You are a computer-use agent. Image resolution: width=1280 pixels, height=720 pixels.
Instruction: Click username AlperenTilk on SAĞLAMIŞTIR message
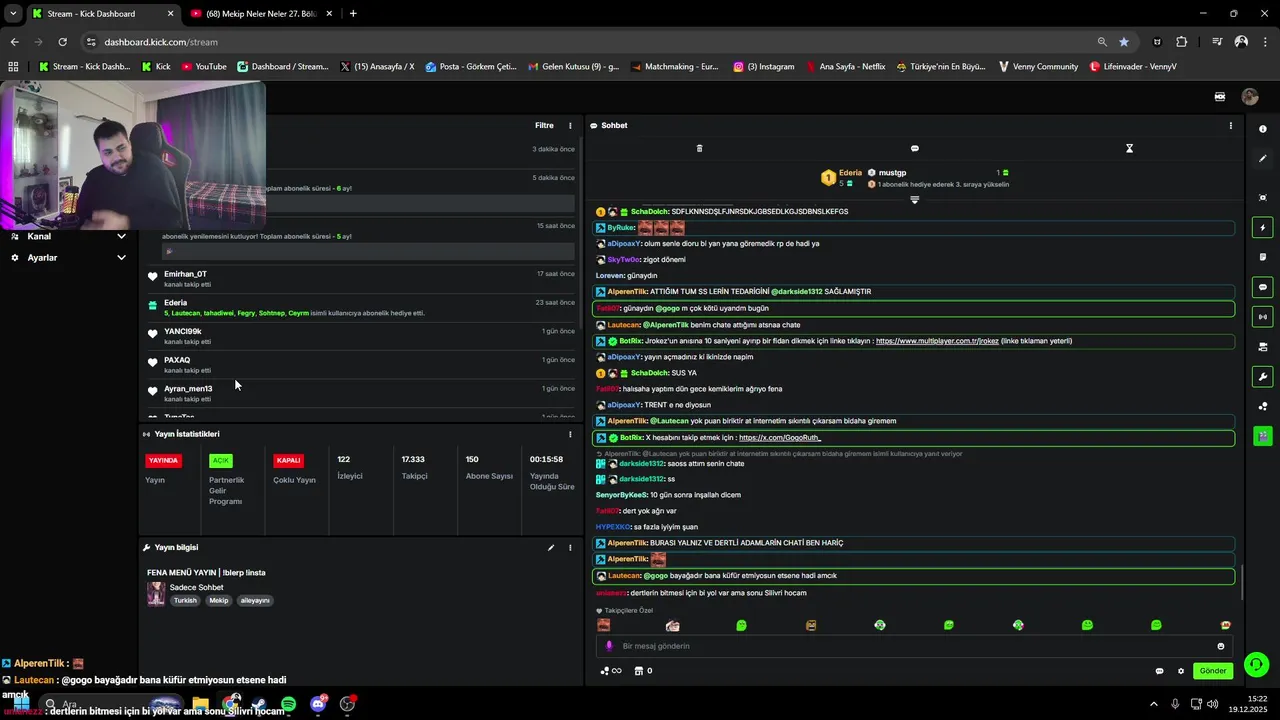tap(628, 292)
